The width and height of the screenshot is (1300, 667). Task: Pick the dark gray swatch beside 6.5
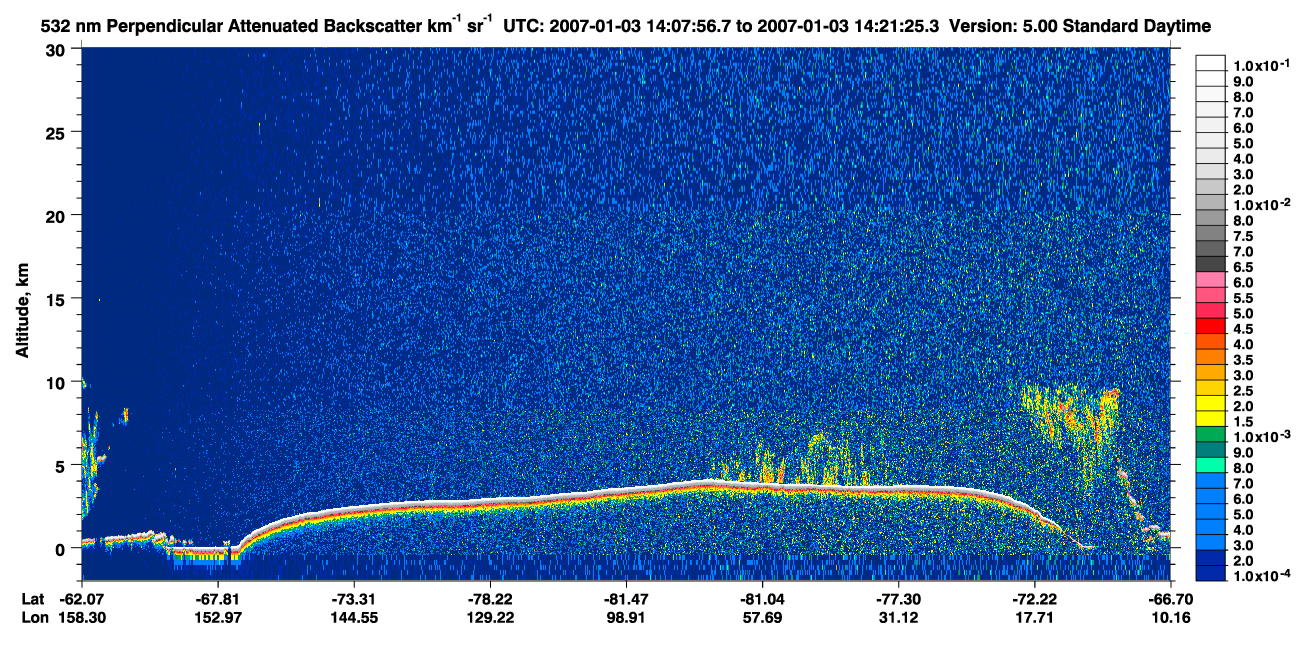pyautogui.click(x=1211, y=264)
